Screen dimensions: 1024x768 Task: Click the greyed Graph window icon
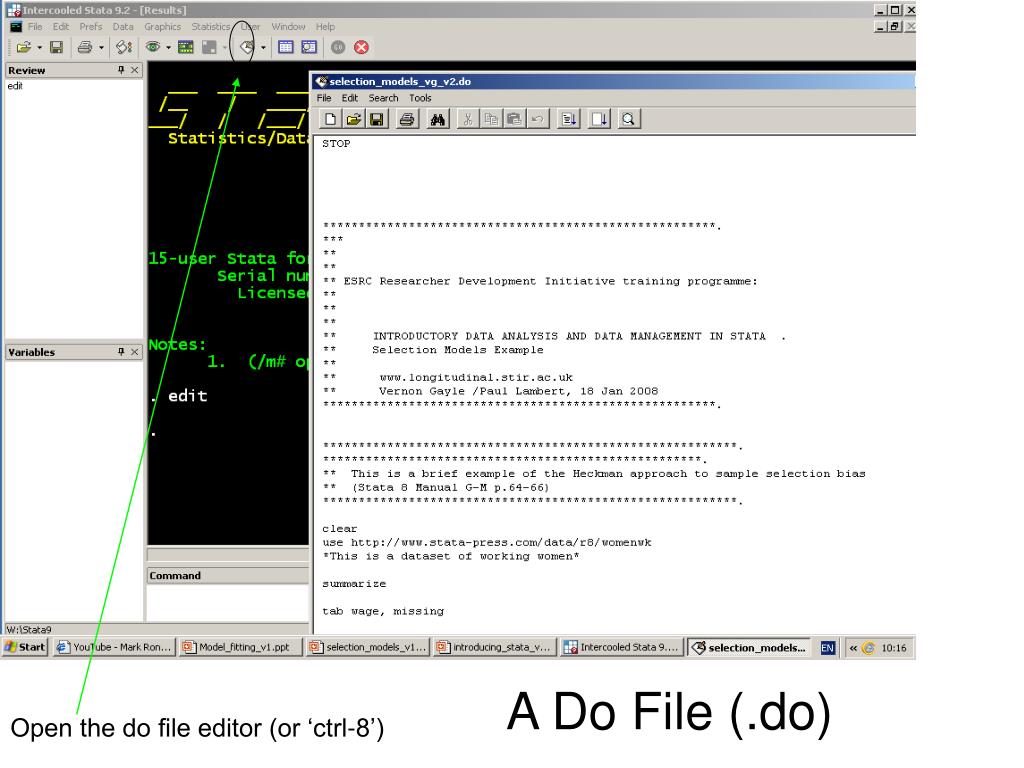pos(209,47)
